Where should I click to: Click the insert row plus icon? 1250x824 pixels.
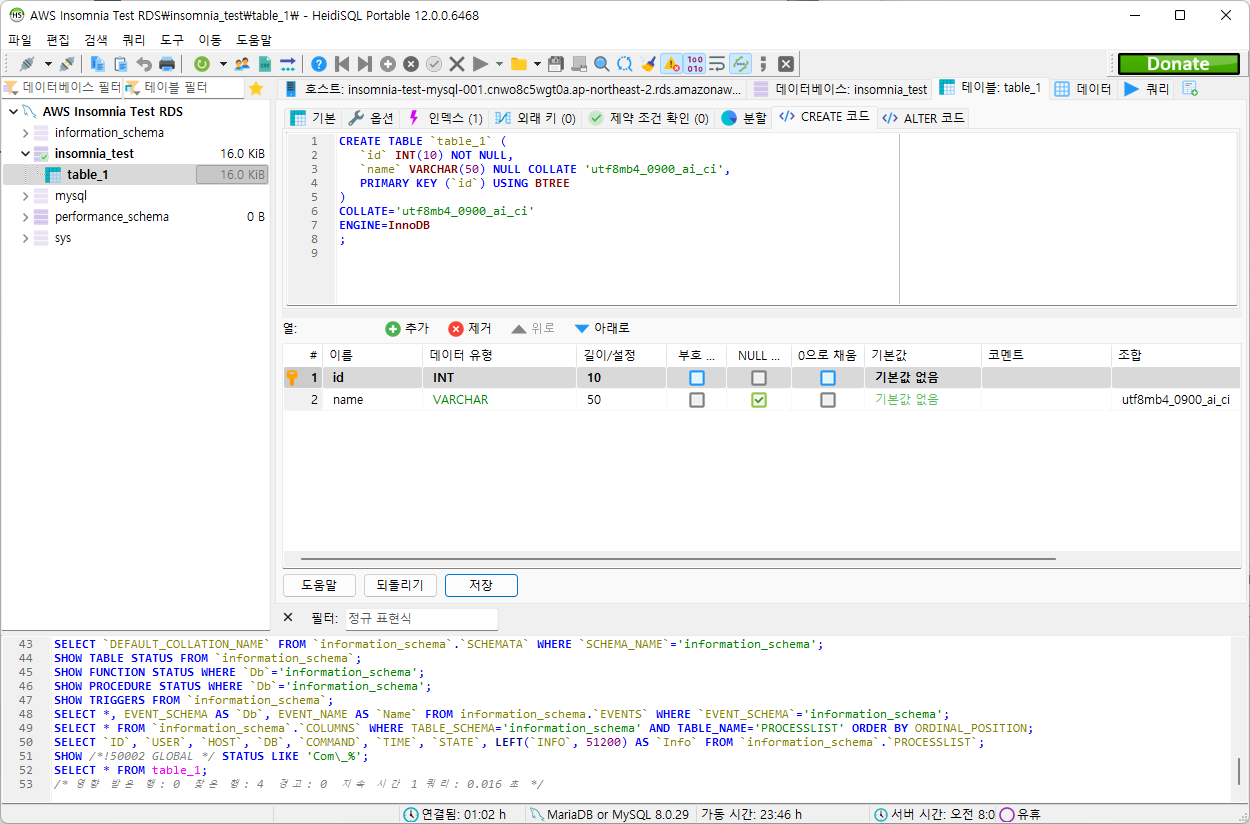388,64
